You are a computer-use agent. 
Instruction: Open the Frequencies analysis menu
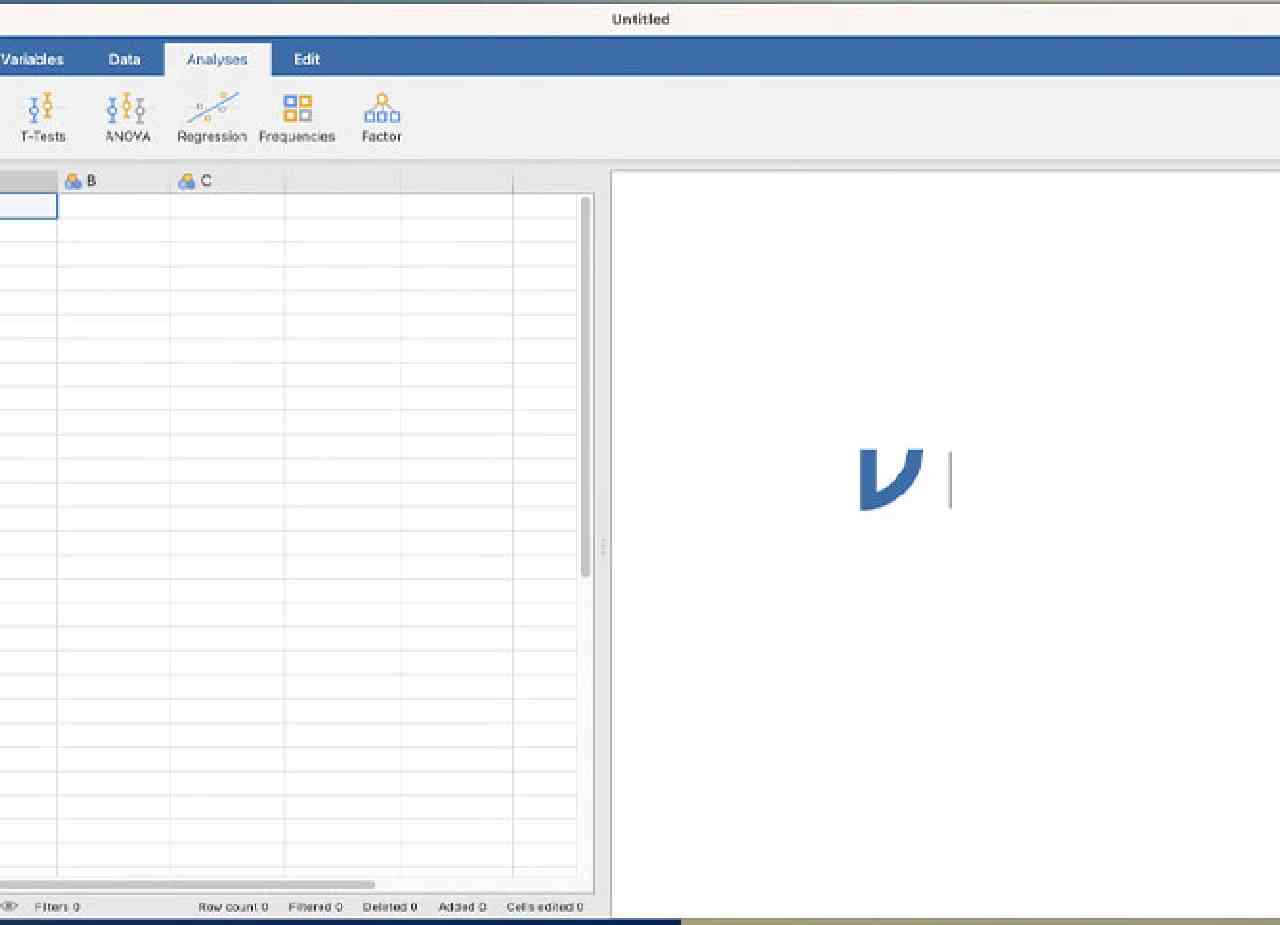[x=297, y=118]
